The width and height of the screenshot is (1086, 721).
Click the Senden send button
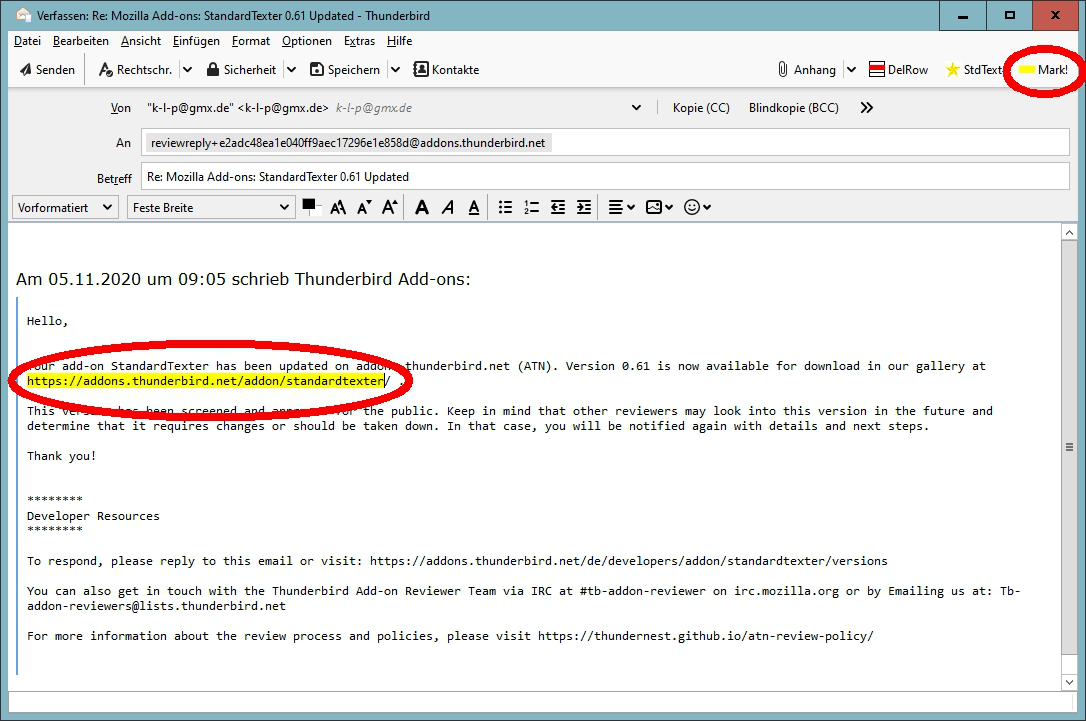pyautogui.click(x=47, y=69)
